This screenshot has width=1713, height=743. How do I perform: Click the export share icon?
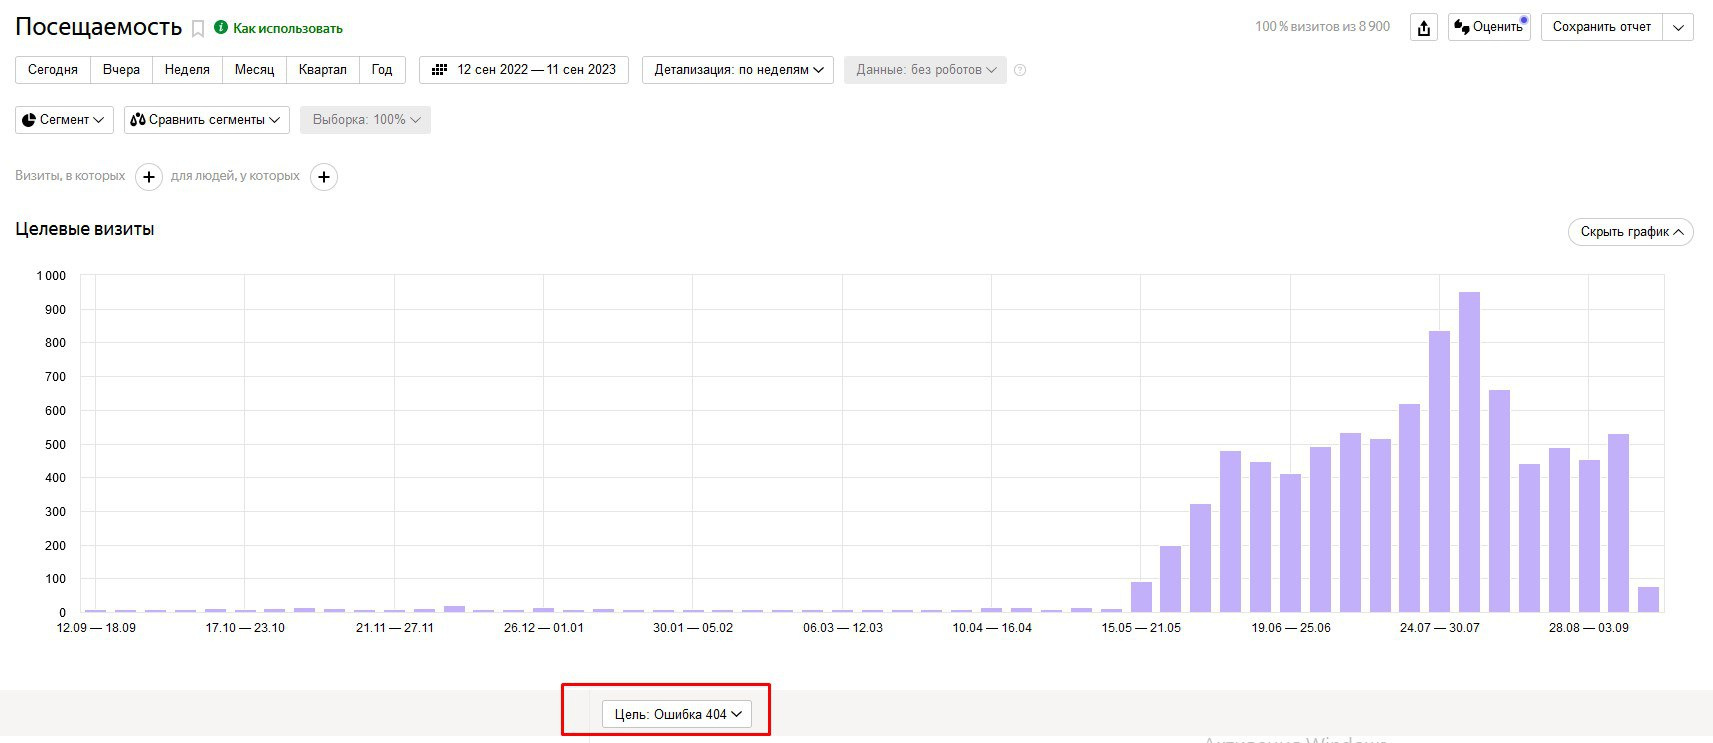click(x=1424, y=27)
